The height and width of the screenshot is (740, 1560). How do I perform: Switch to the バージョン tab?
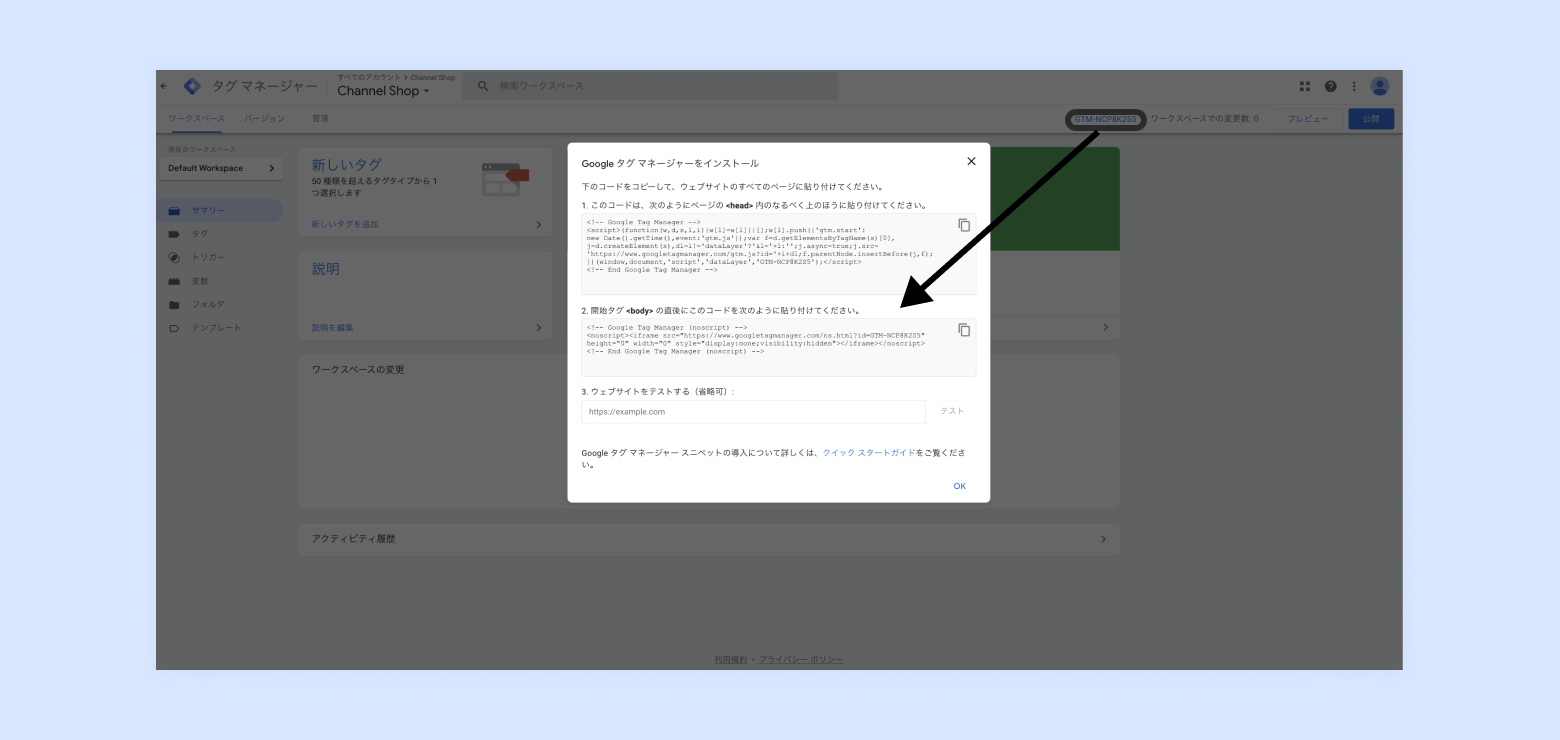pyautogui.click(x=264, y=119)
